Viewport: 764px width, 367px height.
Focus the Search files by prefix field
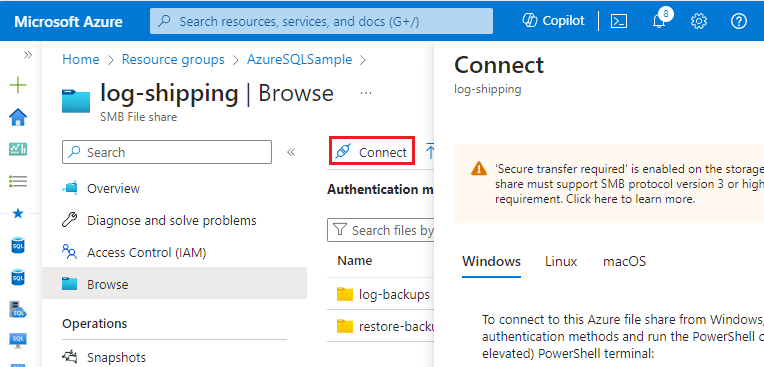tap(381, 230)
